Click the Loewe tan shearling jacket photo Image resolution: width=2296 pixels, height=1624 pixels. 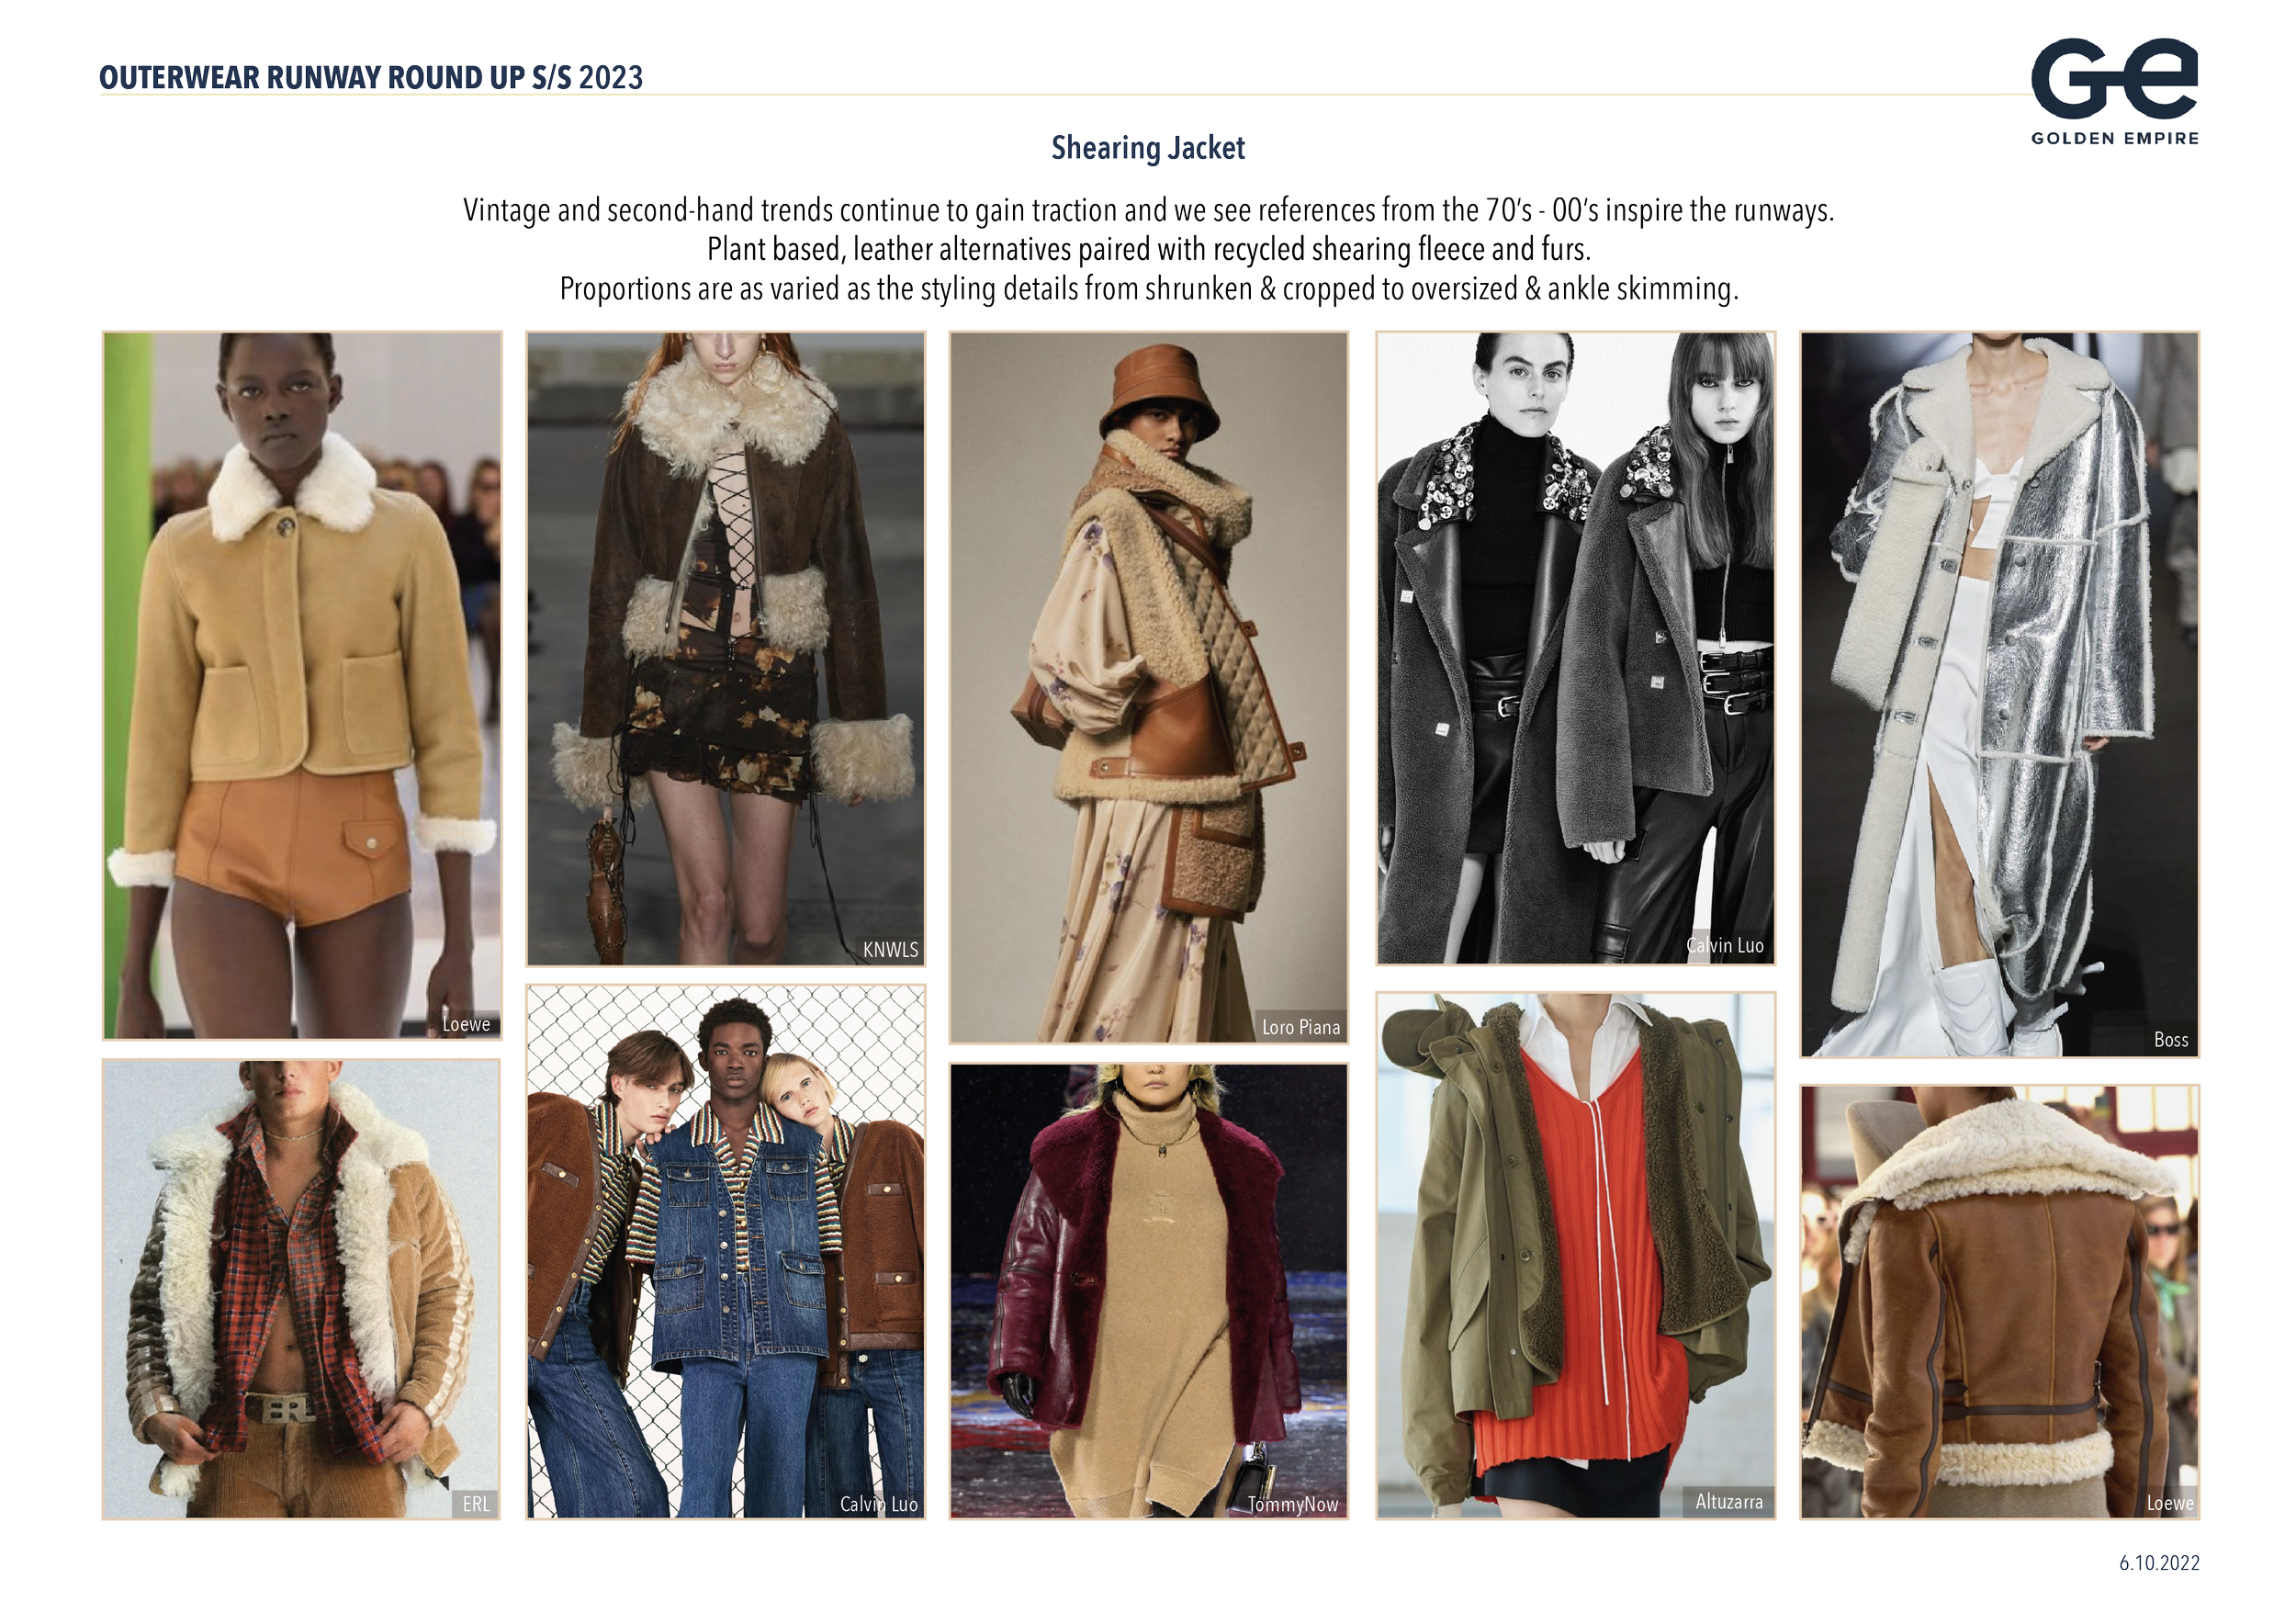(x=301, y=685)
